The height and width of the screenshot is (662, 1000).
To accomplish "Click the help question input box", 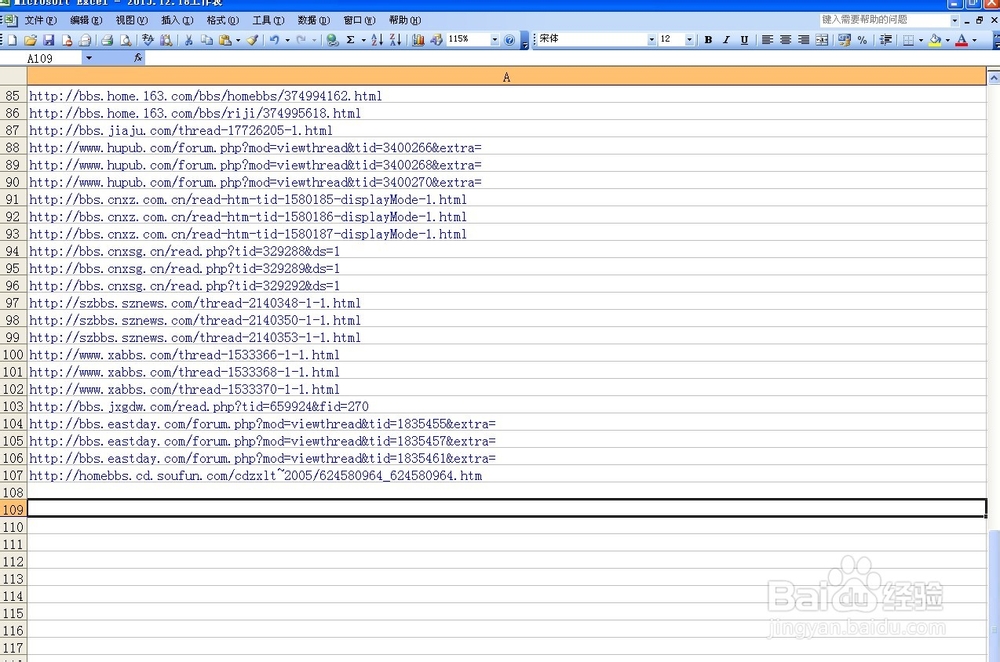I will pyautogui.click(x=885, y=20).
